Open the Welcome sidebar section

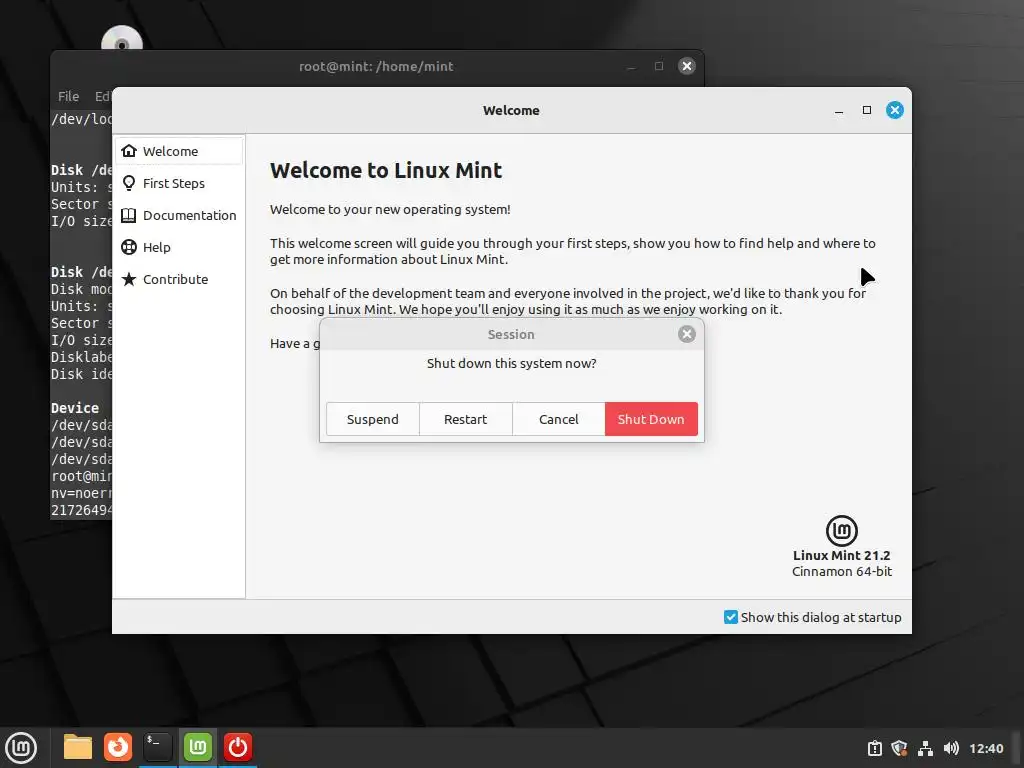point(180,152)
